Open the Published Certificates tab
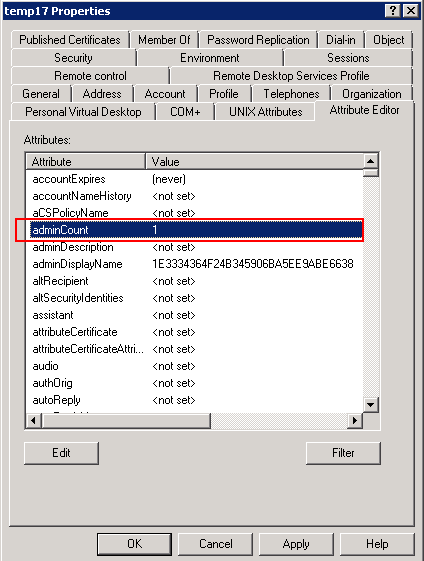This screenshot has width=424, height=561. click(x=70, y=40)
